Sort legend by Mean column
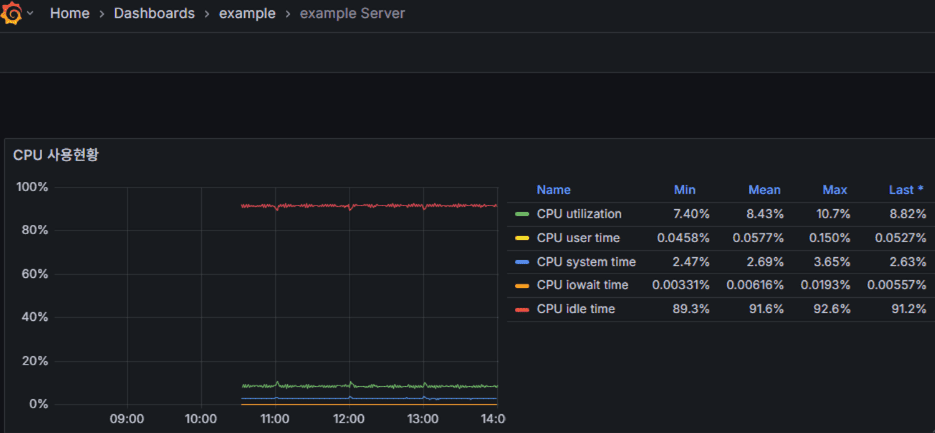The image size is (935, 433). tap(764, 190)
